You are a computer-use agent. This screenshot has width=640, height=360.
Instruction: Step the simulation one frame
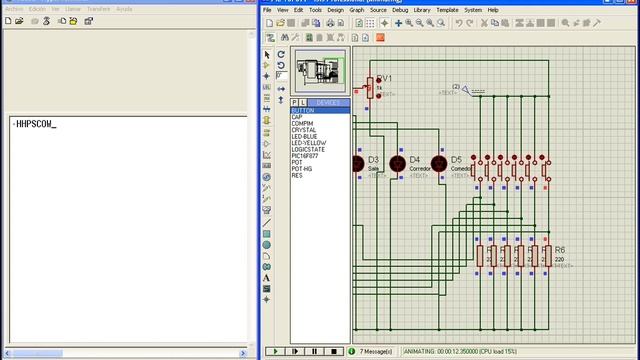point(295,351)
